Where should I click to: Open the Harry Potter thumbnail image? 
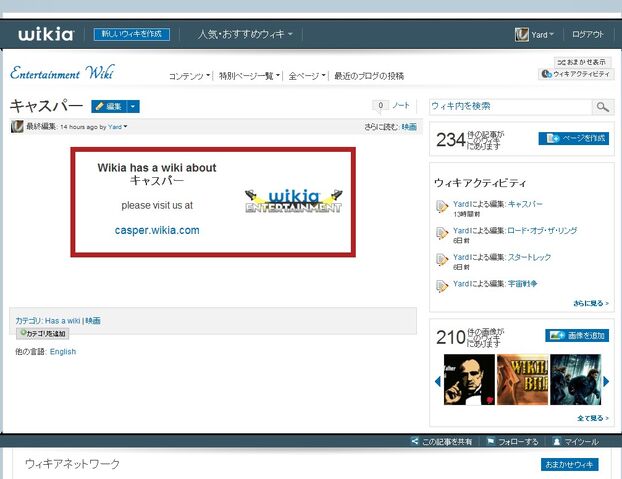[576, 379]
